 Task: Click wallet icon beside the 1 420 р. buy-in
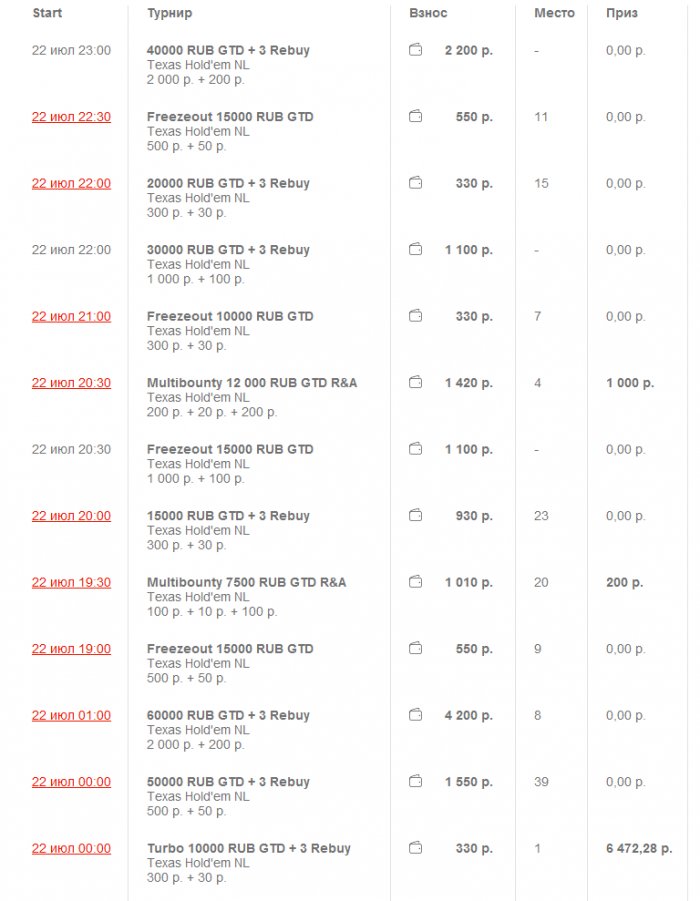416,383
